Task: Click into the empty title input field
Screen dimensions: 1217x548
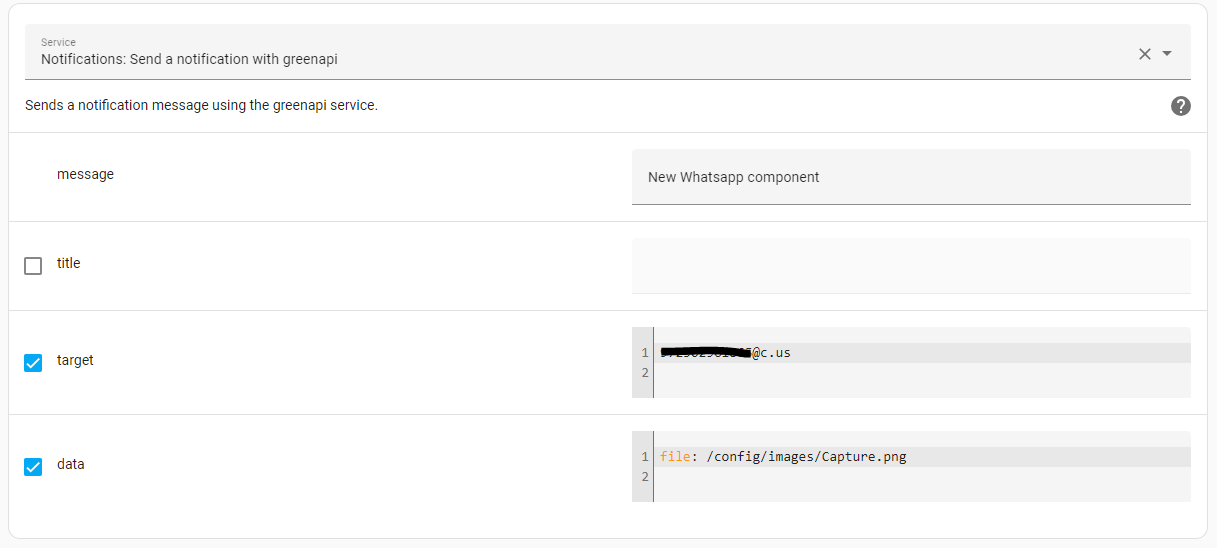Action: tap(911, 266)
